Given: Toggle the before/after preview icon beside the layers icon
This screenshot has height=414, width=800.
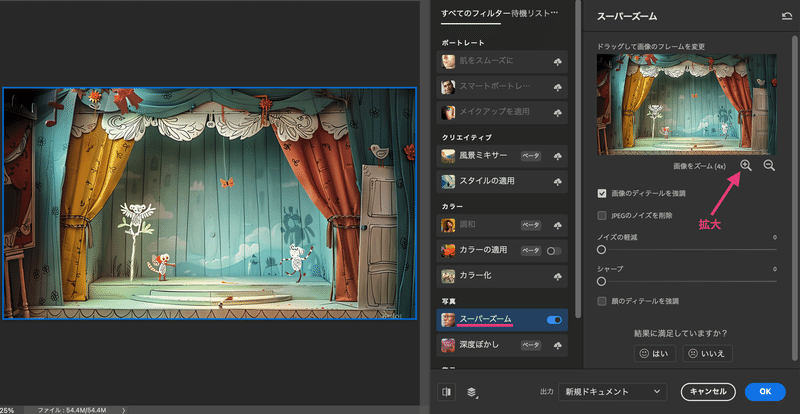Looking at the screenshot, I should click(447, 392).
